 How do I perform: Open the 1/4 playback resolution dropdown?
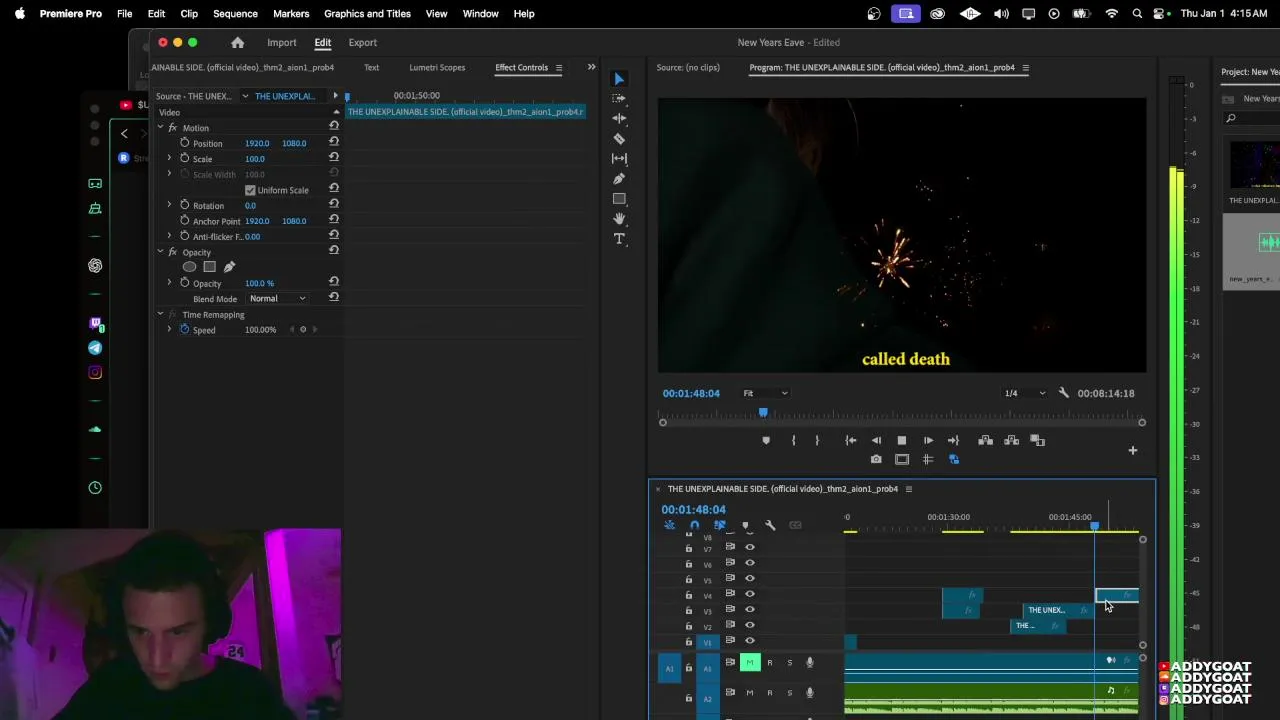pos(1025,393)
